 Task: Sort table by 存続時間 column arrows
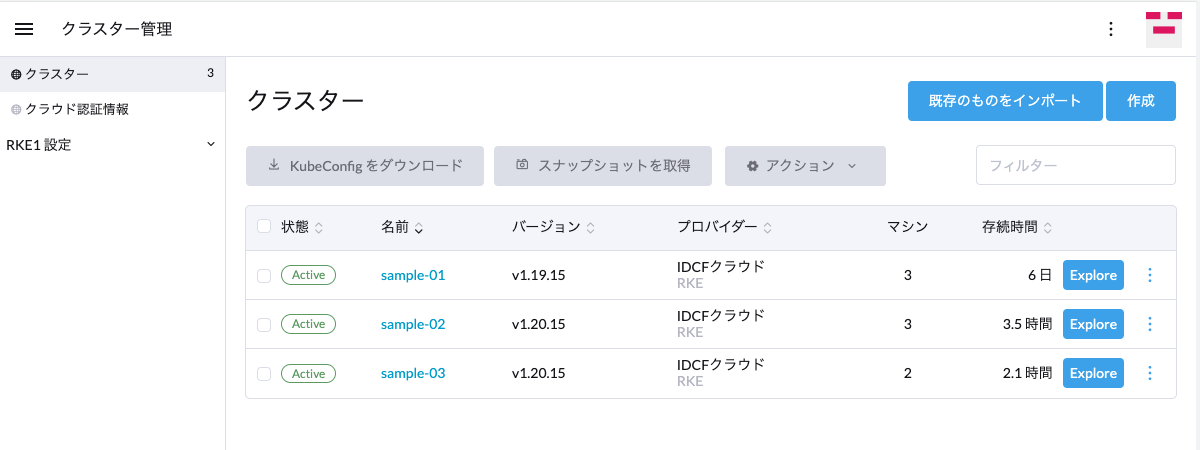tap(1048, 228)
